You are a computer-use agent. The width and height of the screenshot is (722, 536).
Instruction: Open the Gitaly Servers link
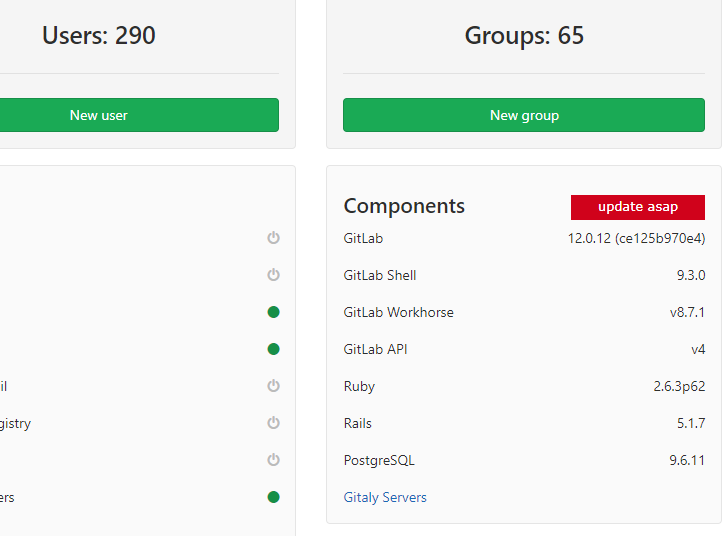[385, 497]
